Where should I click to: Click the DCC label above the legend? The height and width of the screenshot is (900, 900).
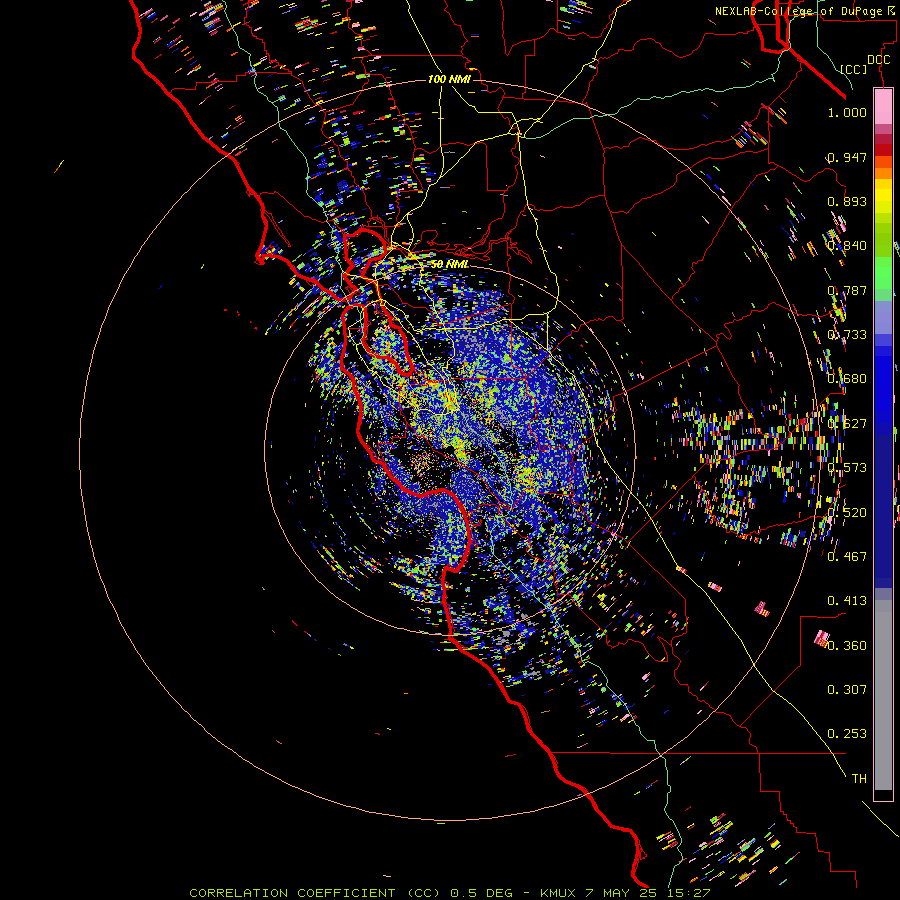point(878,60)
